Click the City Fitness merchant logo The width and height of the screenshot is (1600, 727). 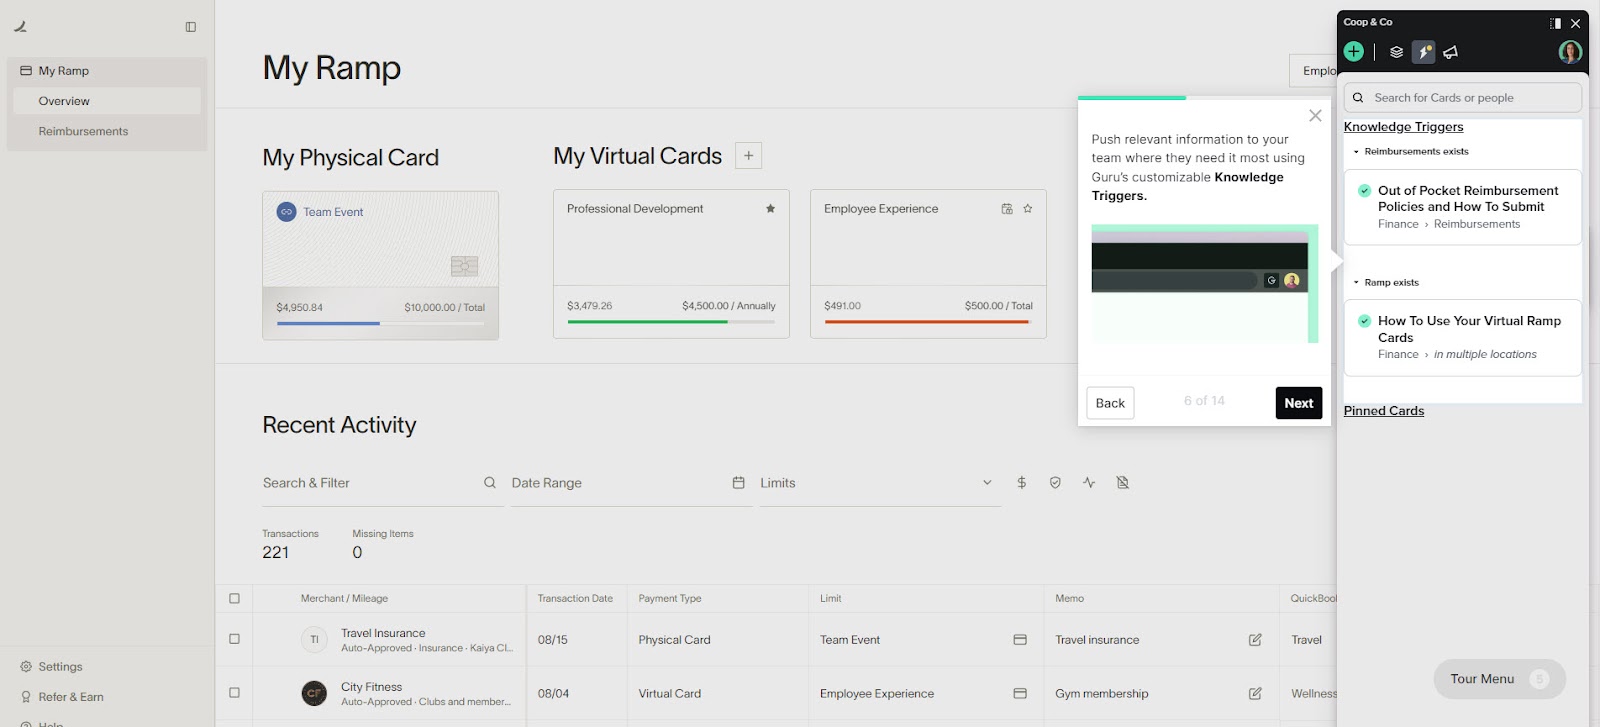[x=314, y=693]
